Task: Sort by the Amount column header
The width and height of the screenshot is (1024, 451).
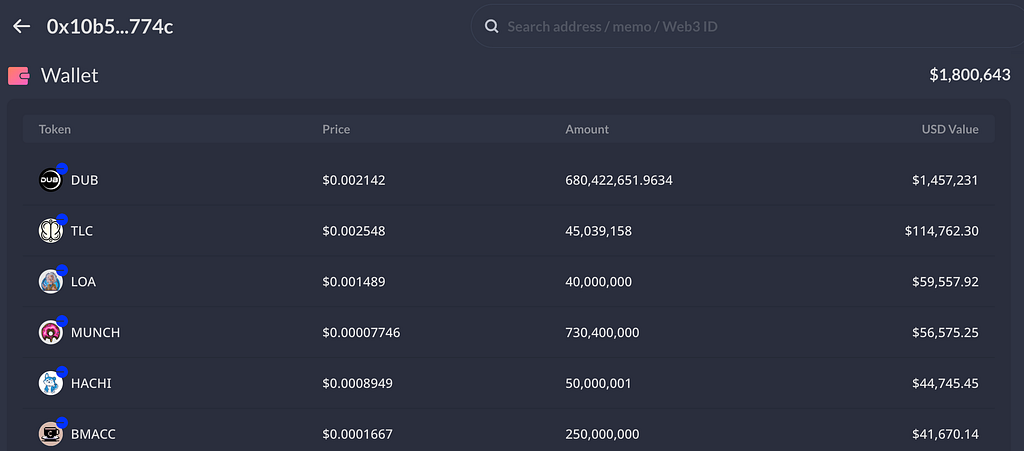Action: [587, 129]
